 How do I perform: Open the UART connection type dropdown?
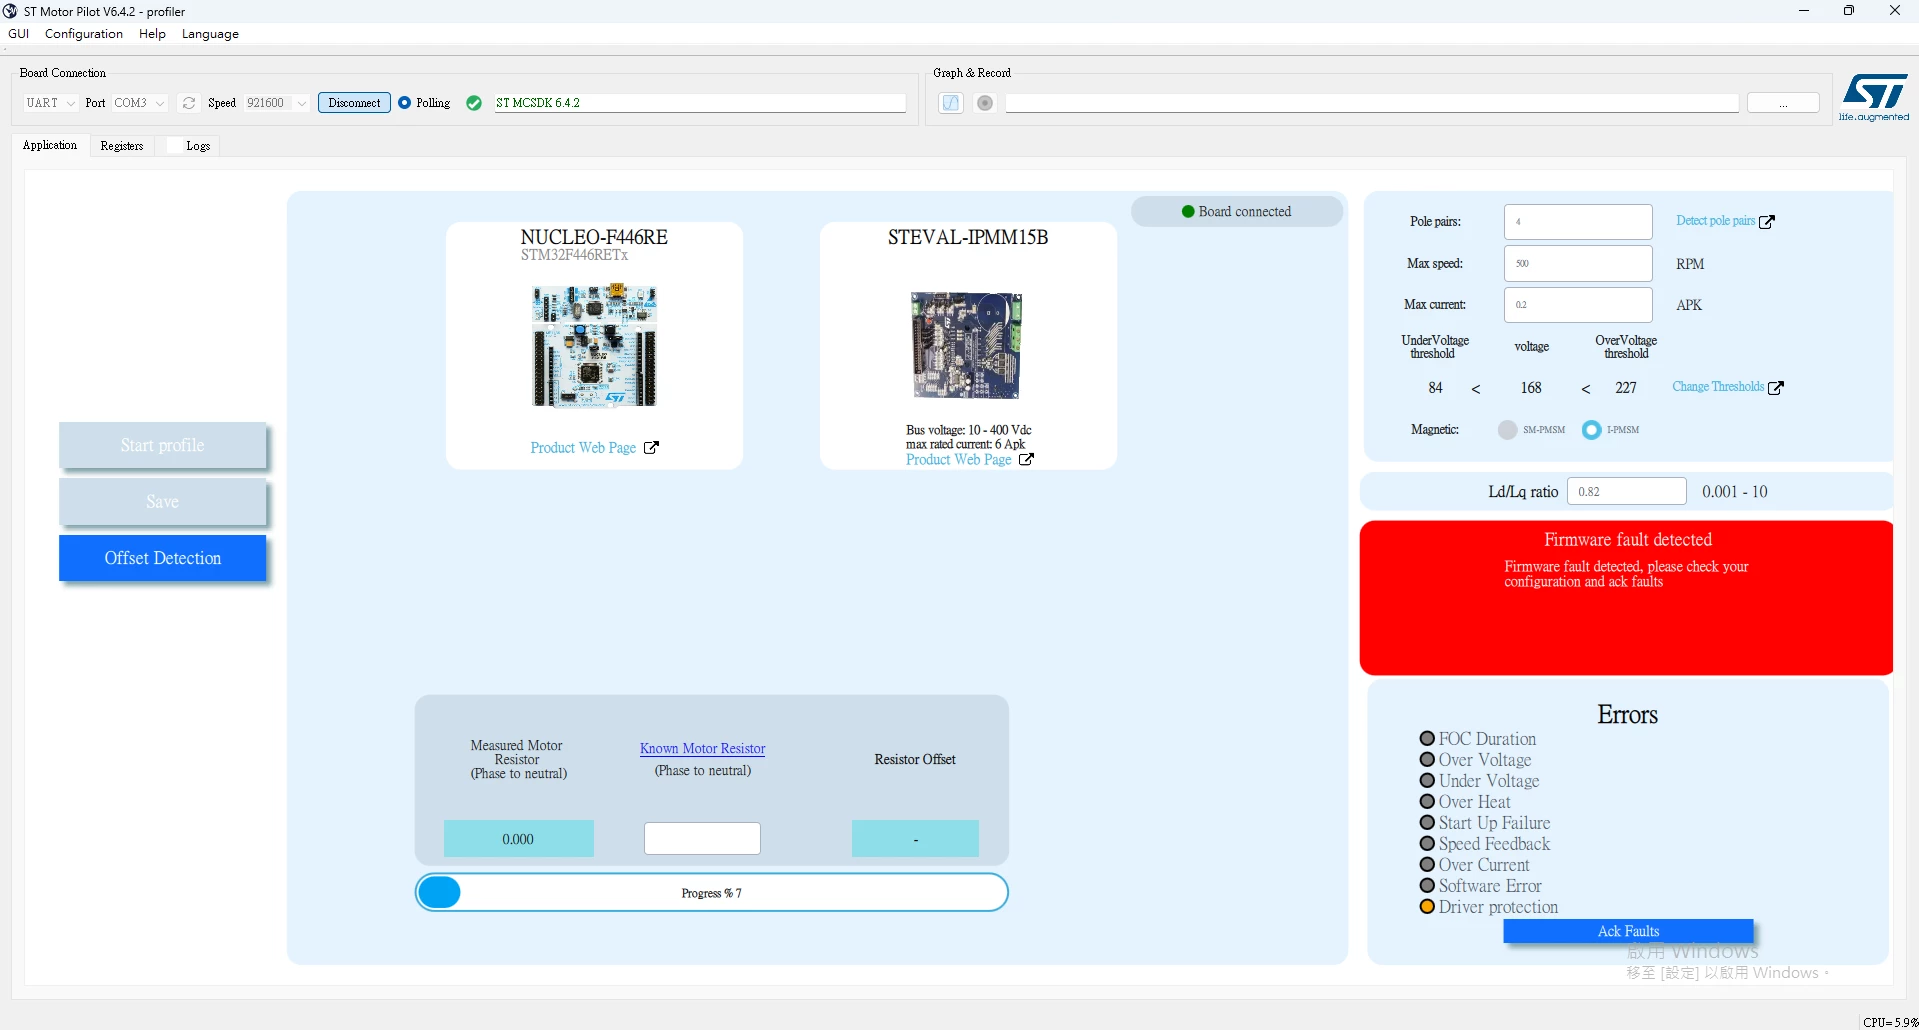coord(50,103)
